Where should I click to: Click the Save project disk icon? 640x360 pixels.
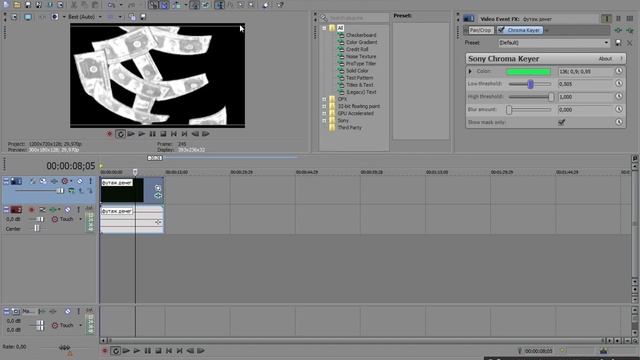(x=28, y=5)
